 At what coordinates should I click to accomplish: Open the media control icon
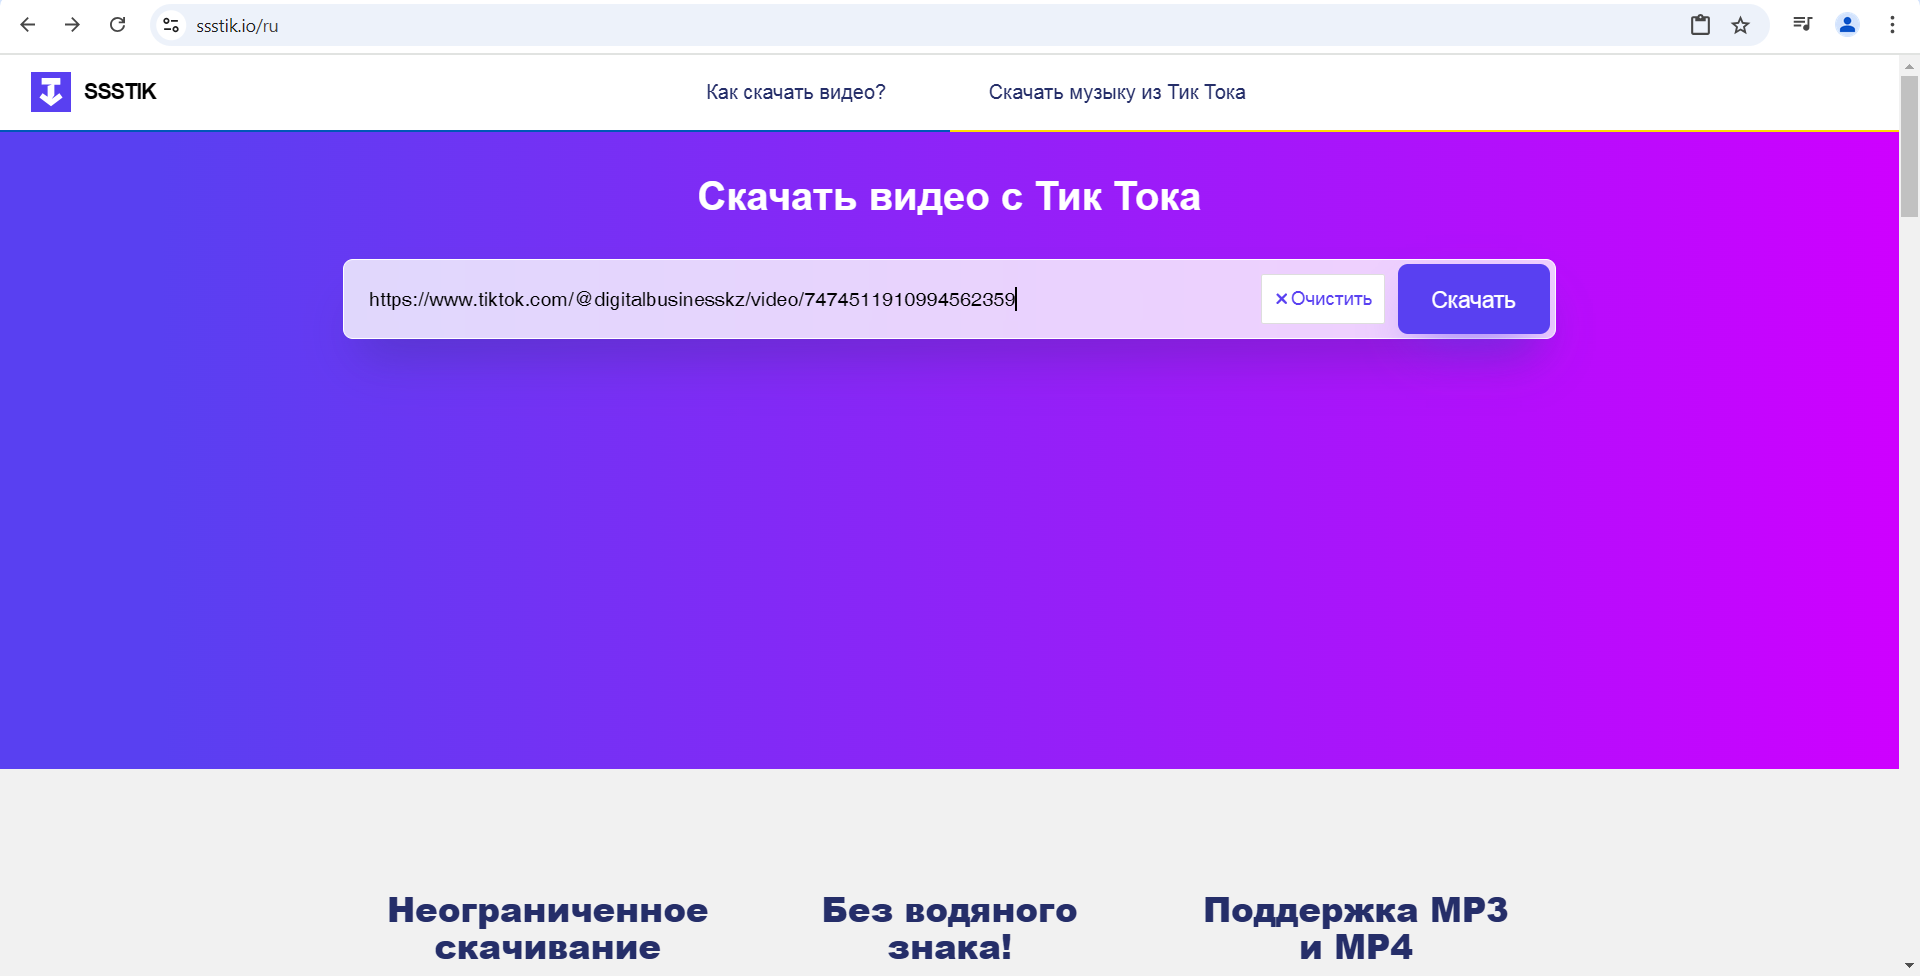click(x=1803, y=24)
